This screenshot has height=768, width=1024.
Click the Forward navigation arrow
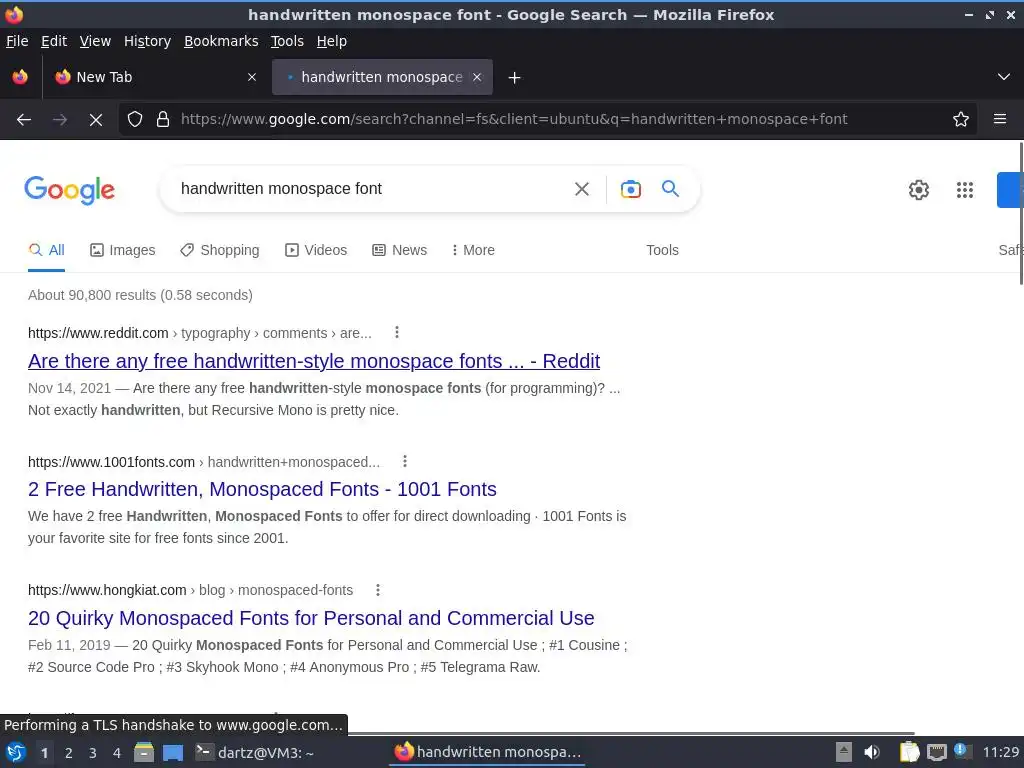[59, 120]
